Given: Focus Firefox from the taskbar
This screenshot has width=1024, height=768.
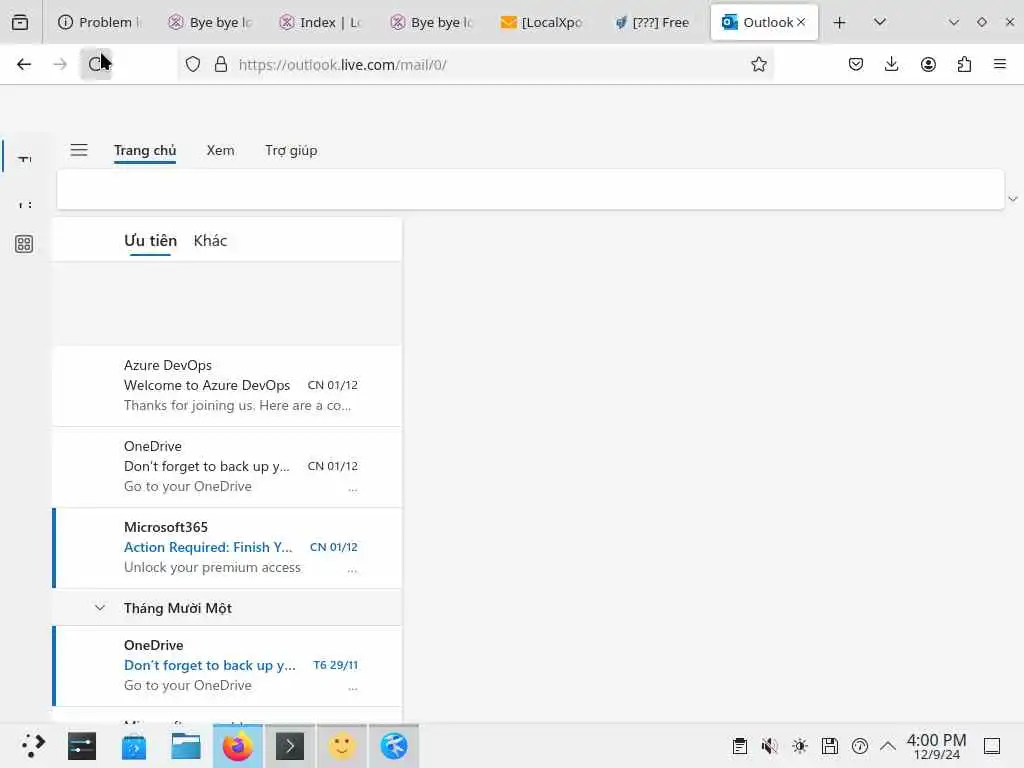Looking at the screenshot, I should (x=238, y=746).
